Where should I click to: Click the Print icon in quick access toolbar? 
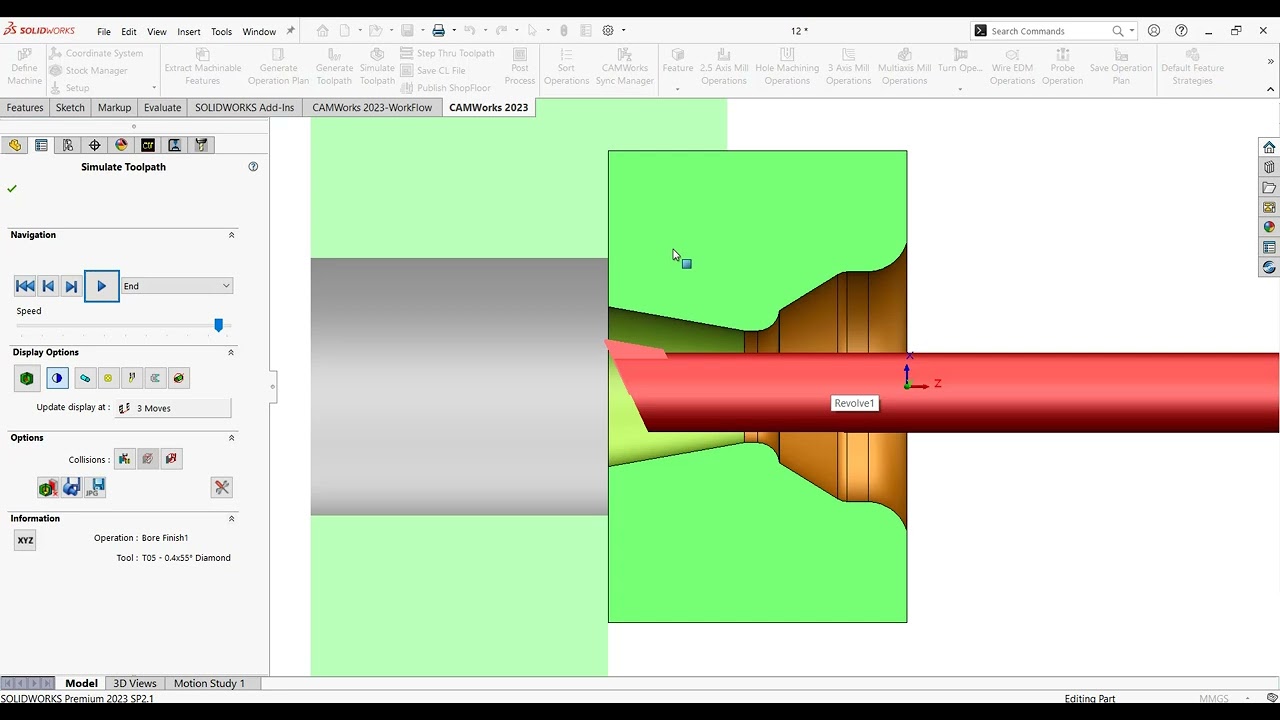click(x=438, y=31)
